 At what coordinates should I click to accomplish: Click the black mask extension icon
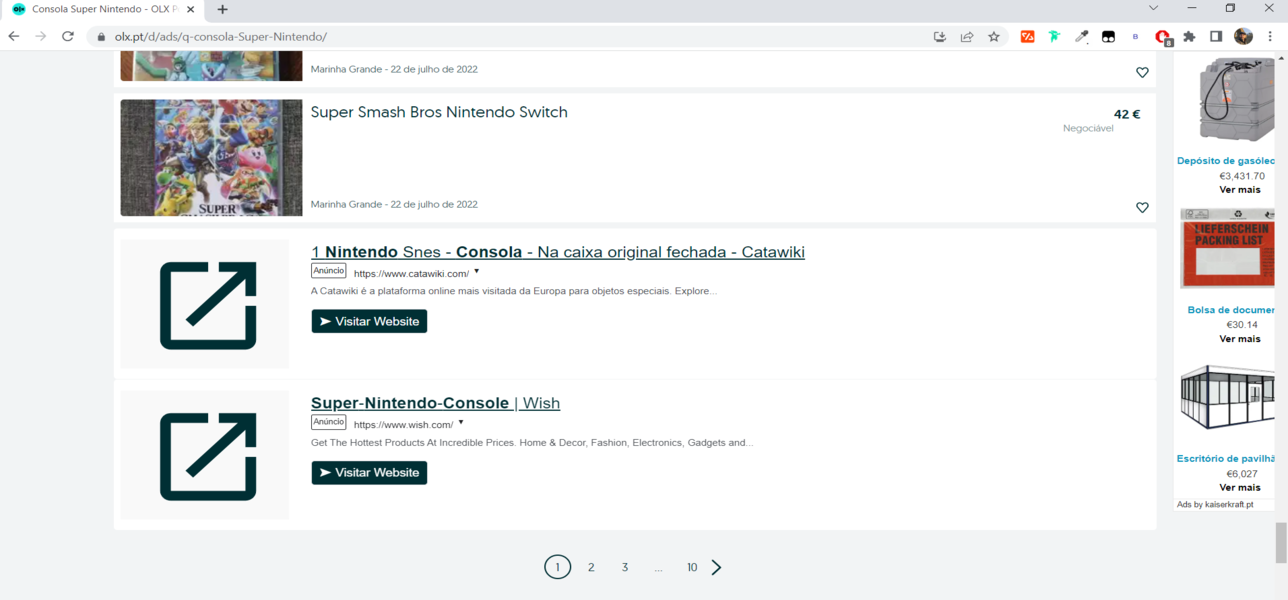[x=1108, y=37]
